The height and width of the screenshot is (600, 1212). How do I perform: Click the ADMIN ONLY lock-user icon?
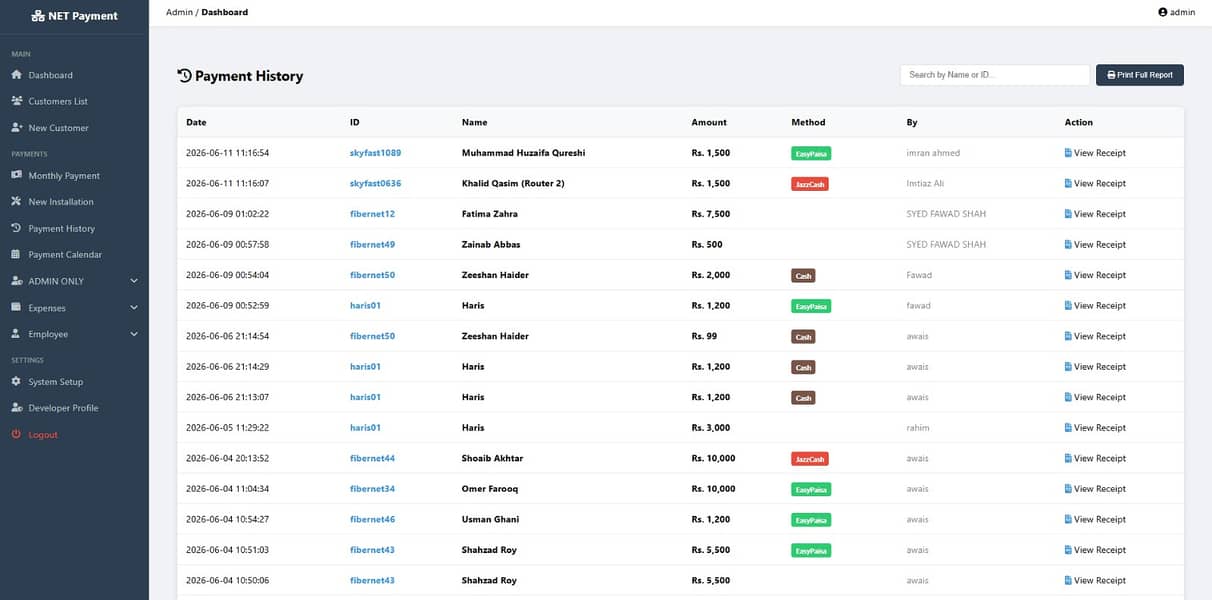17,281
